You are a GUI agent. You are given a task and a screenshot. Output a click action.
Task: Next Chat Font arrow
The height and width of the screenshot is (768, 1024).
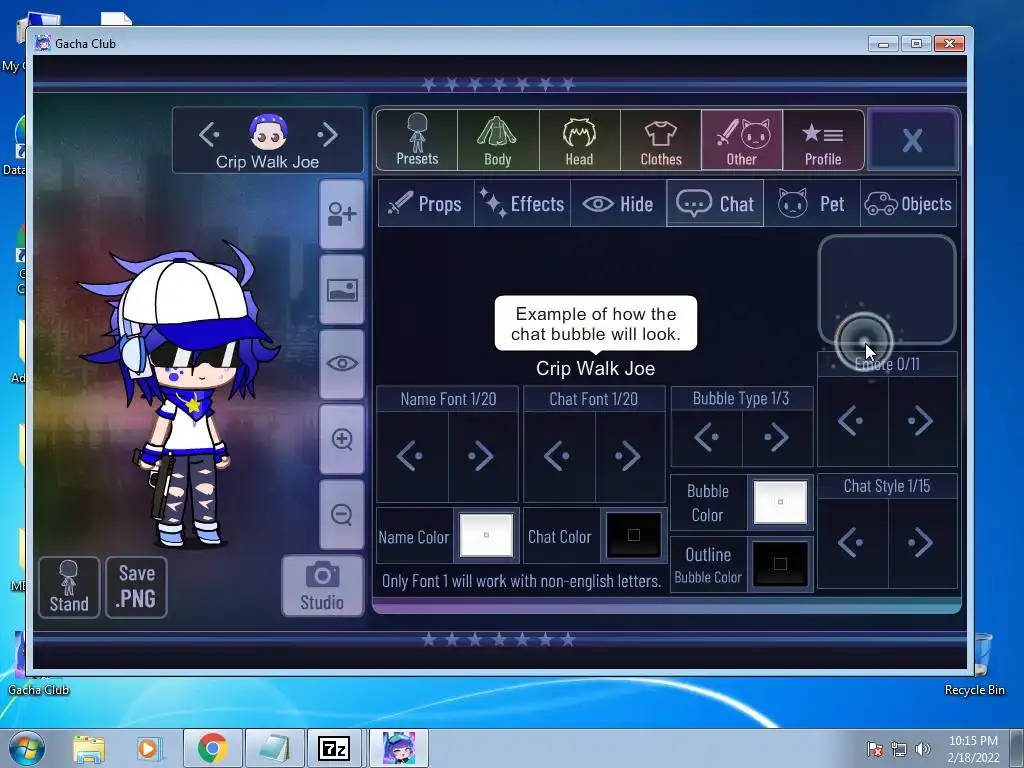click(630, 456)
